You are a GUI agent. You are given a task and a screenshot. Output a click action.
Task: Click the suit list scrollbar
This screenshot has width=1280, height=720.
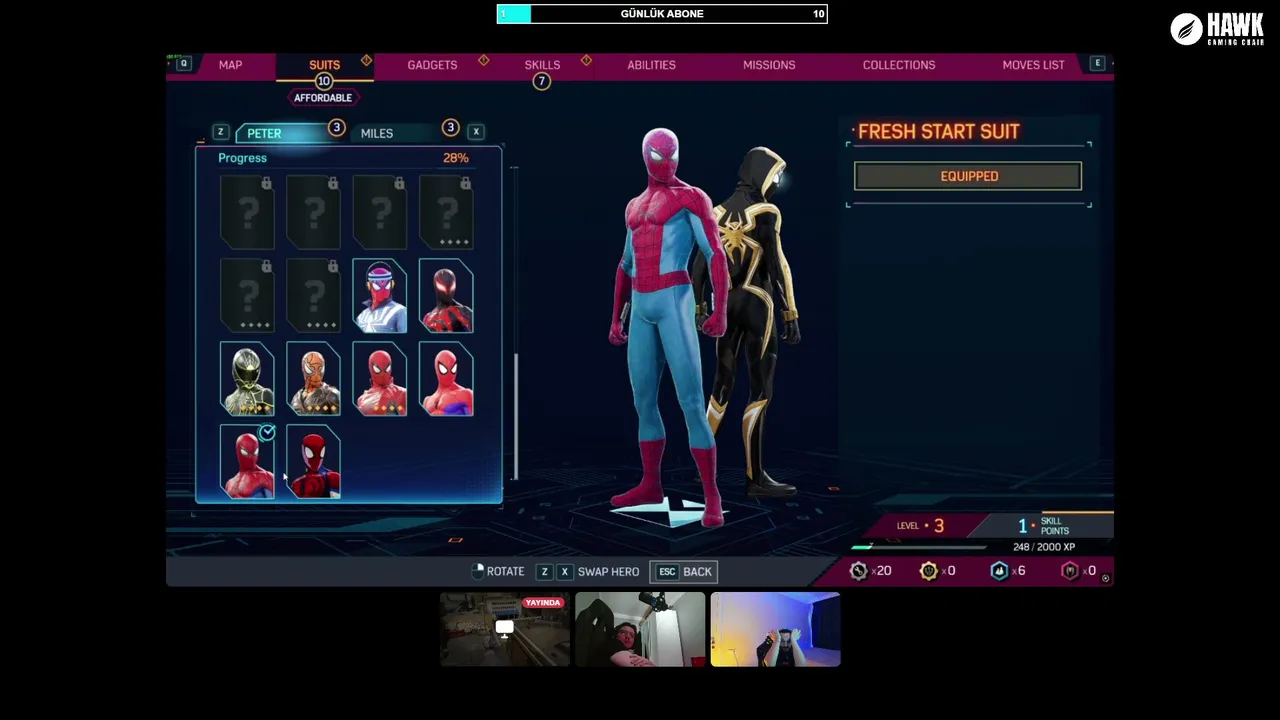pyautogui.click(x=516, y=416)
